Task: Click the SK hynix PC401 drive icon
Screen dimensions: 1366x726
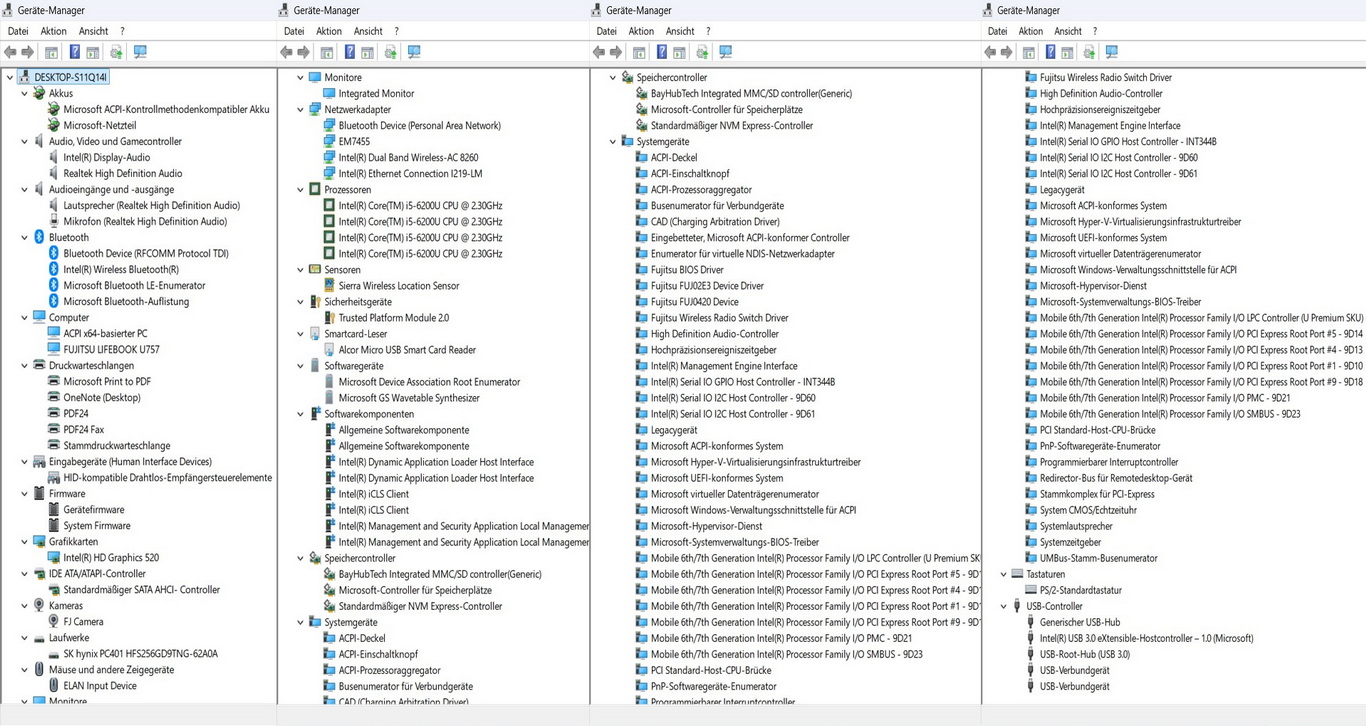Action: [54, 654]
